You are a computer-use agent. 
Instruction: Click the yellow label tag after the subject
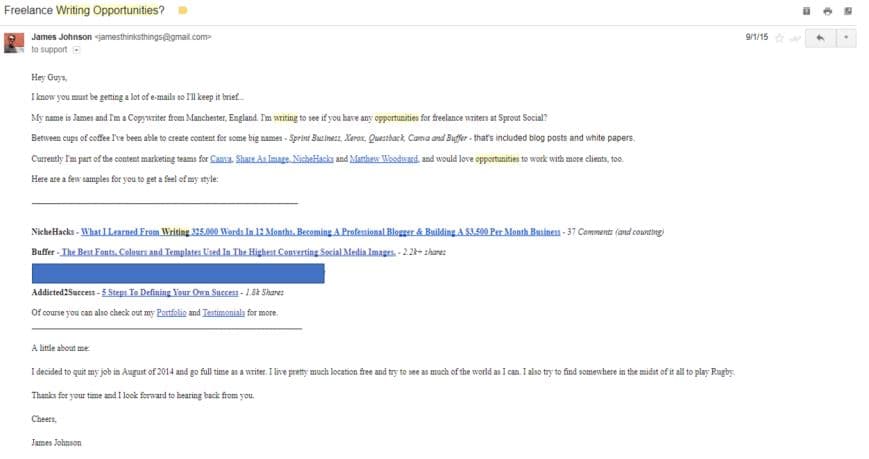coord(182,11)
